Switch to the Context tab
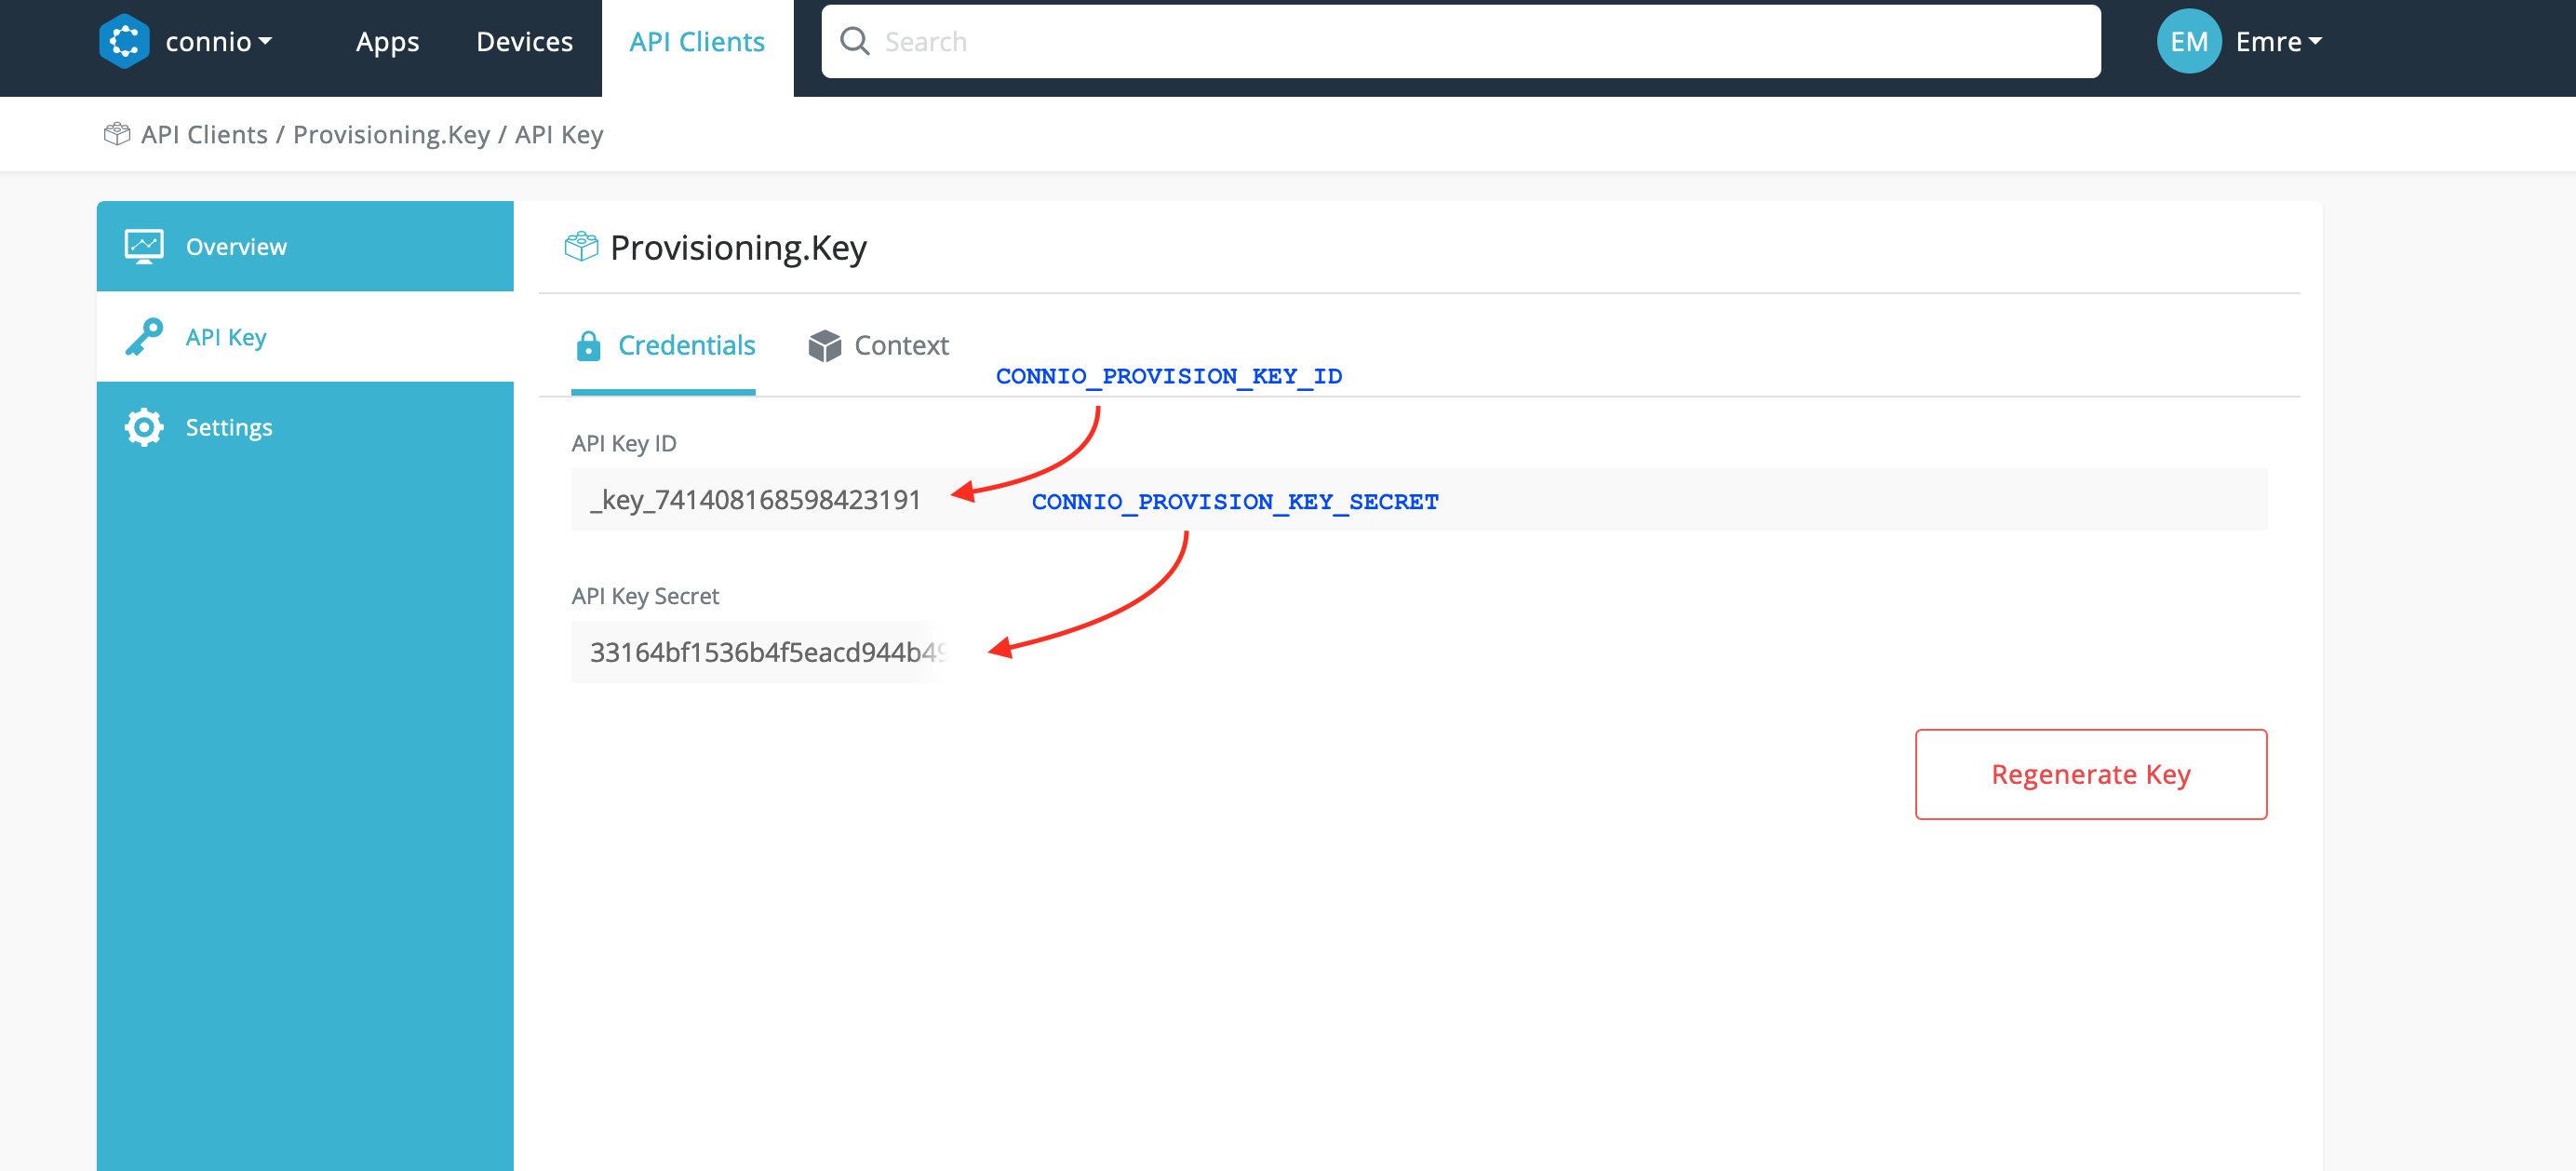The height and width of the screenshot is (1171, 2576). pos(900,346)
